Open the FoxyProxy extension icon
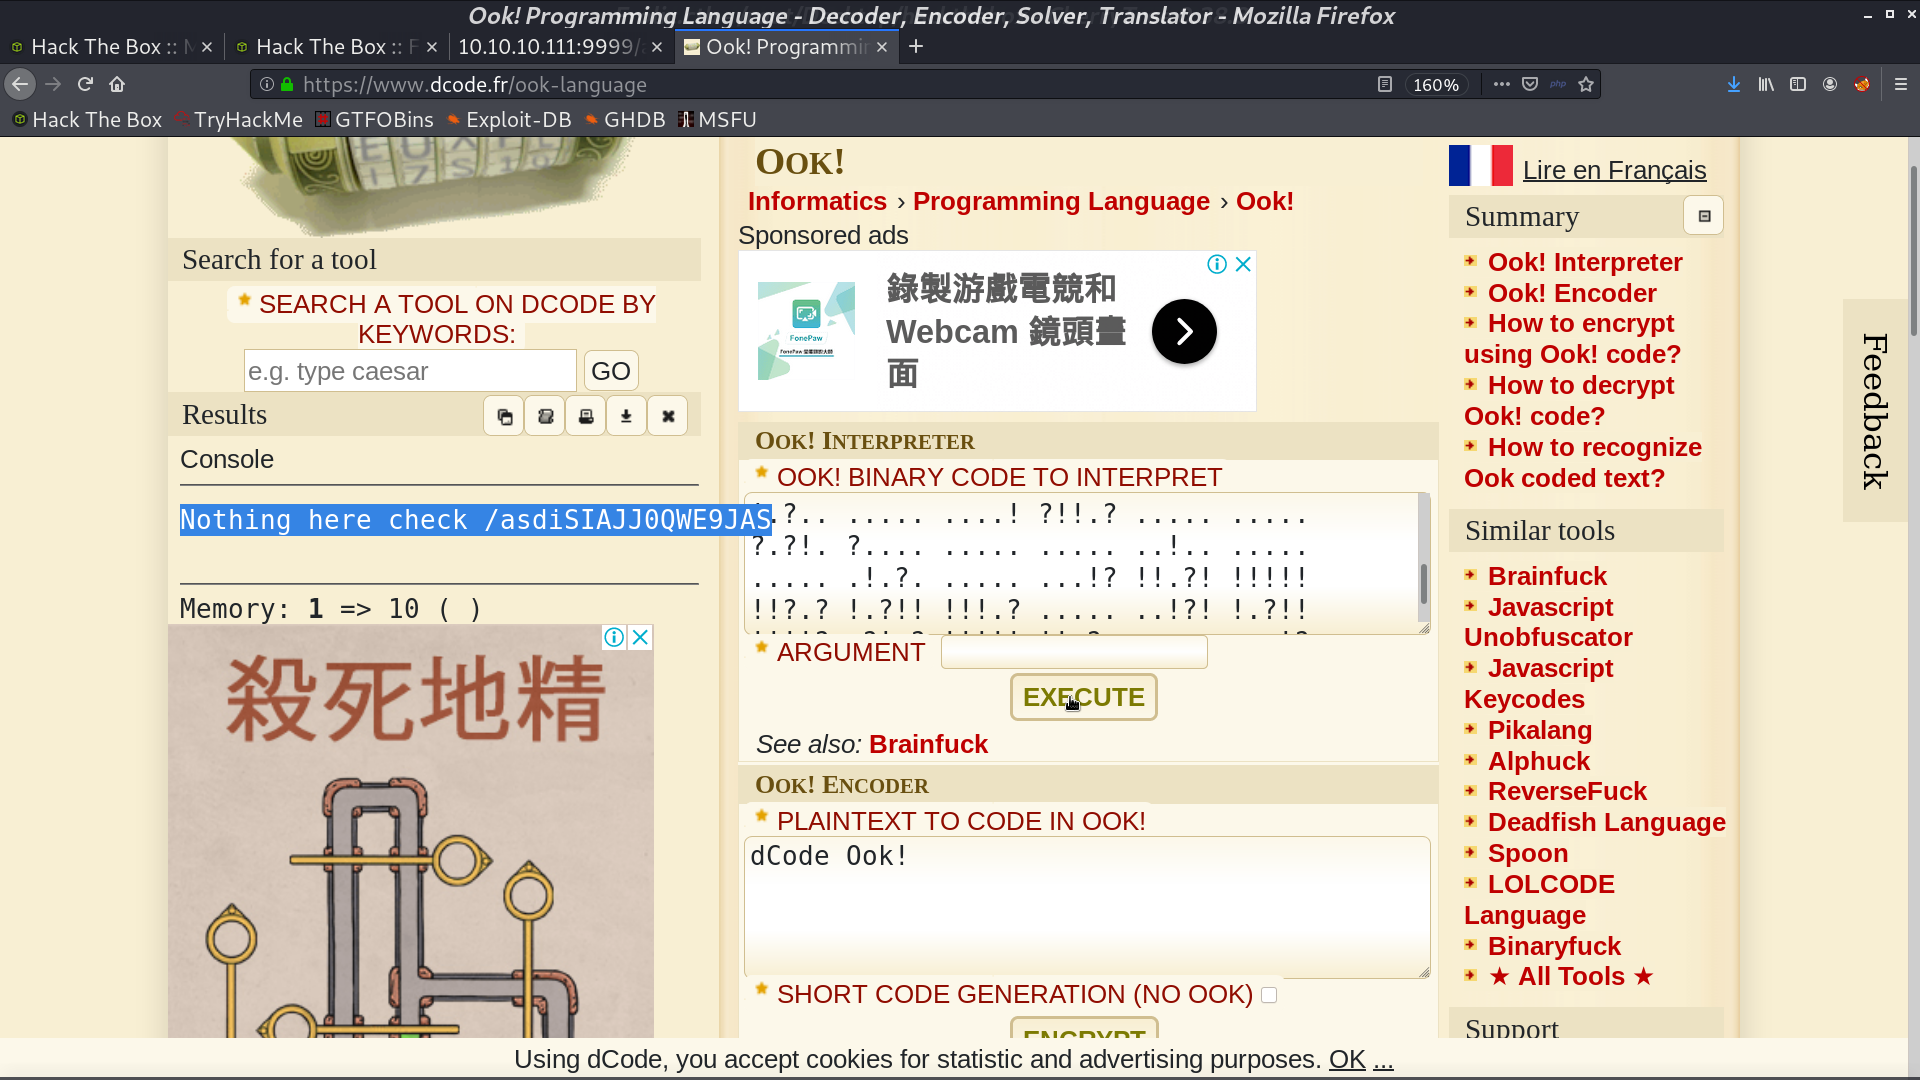Screen dimensions: 1920x1080 [x=1862, y=85]
